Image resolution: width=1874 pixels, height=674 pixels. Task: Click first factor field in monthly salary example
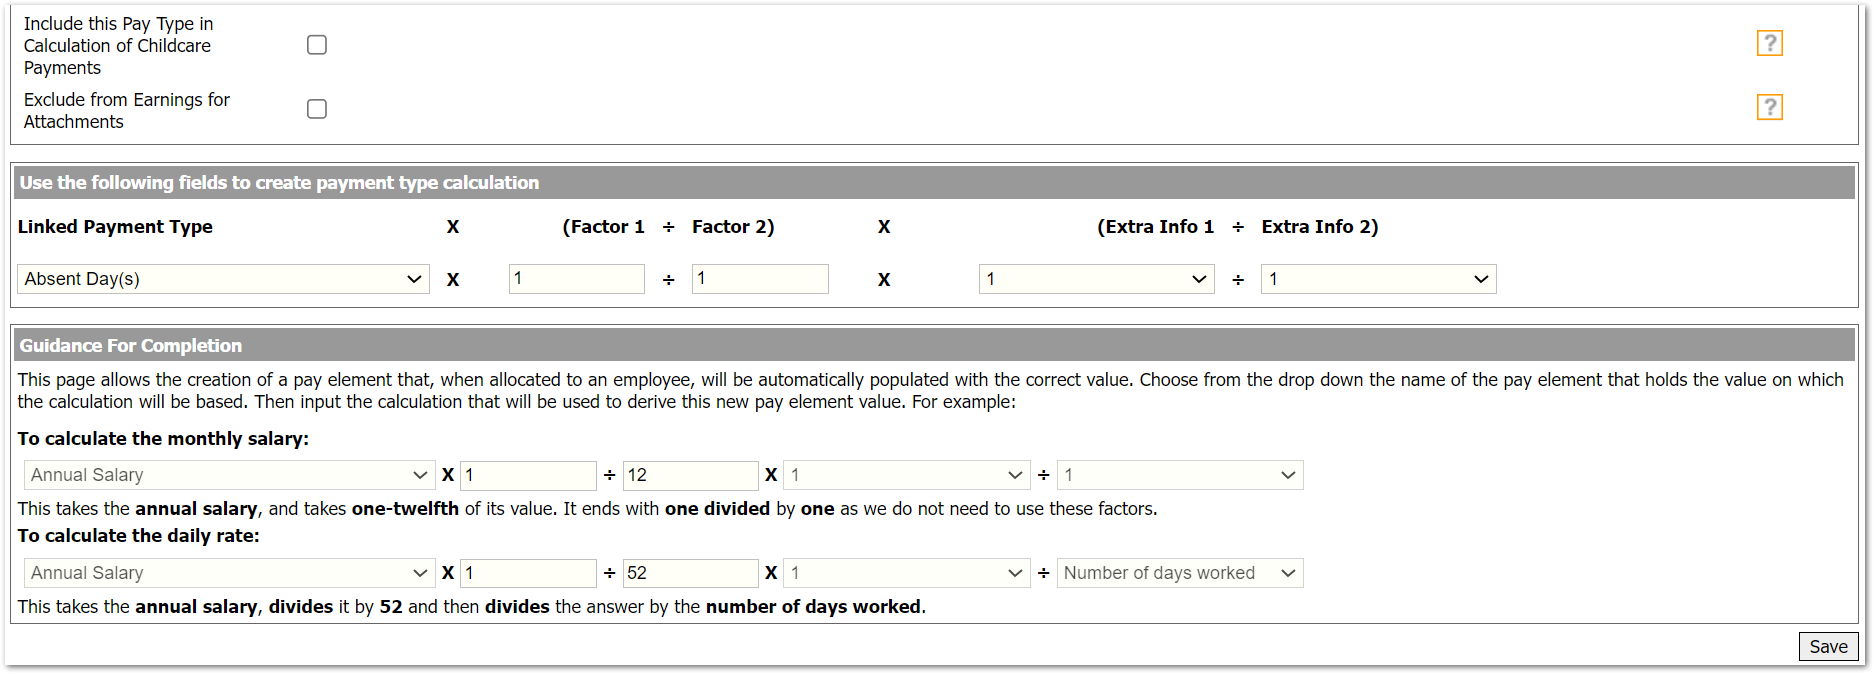[528, 475]
